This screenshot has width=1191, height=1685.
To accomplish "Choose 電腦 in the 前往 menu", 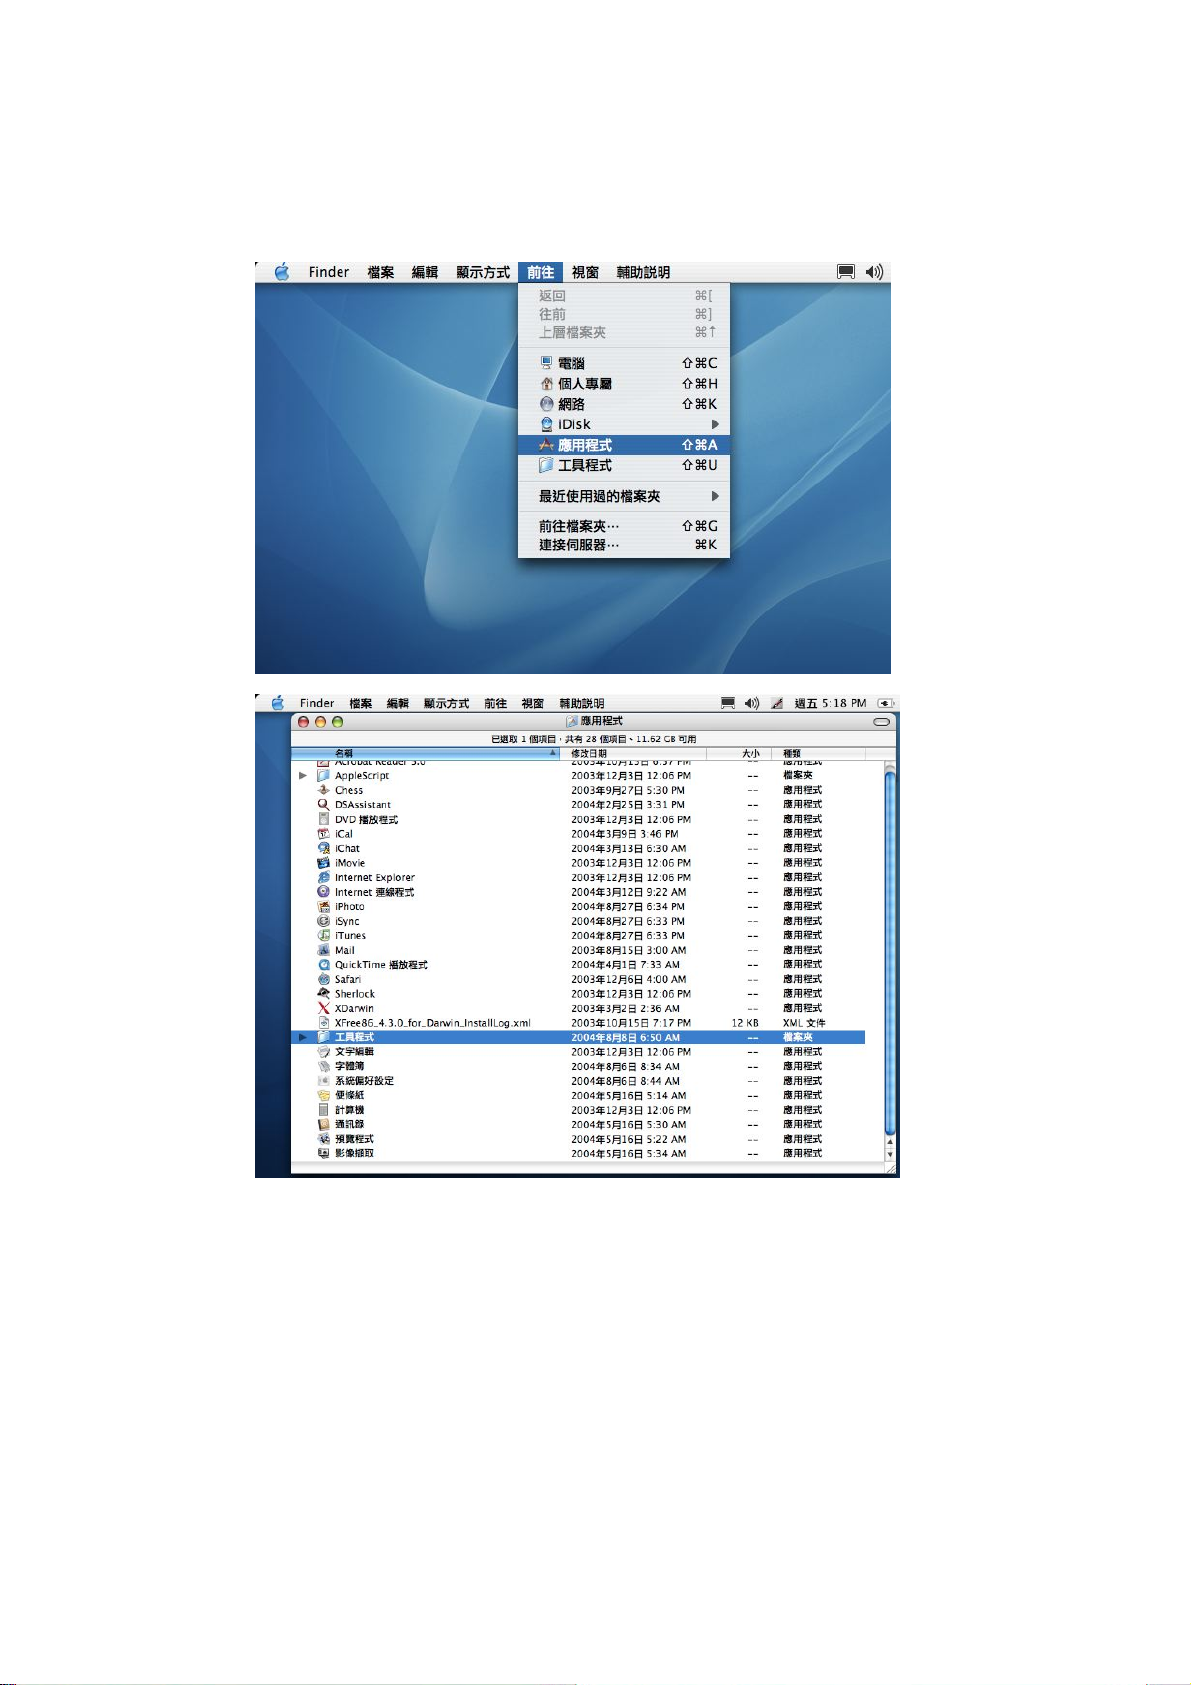I will 624,363.
